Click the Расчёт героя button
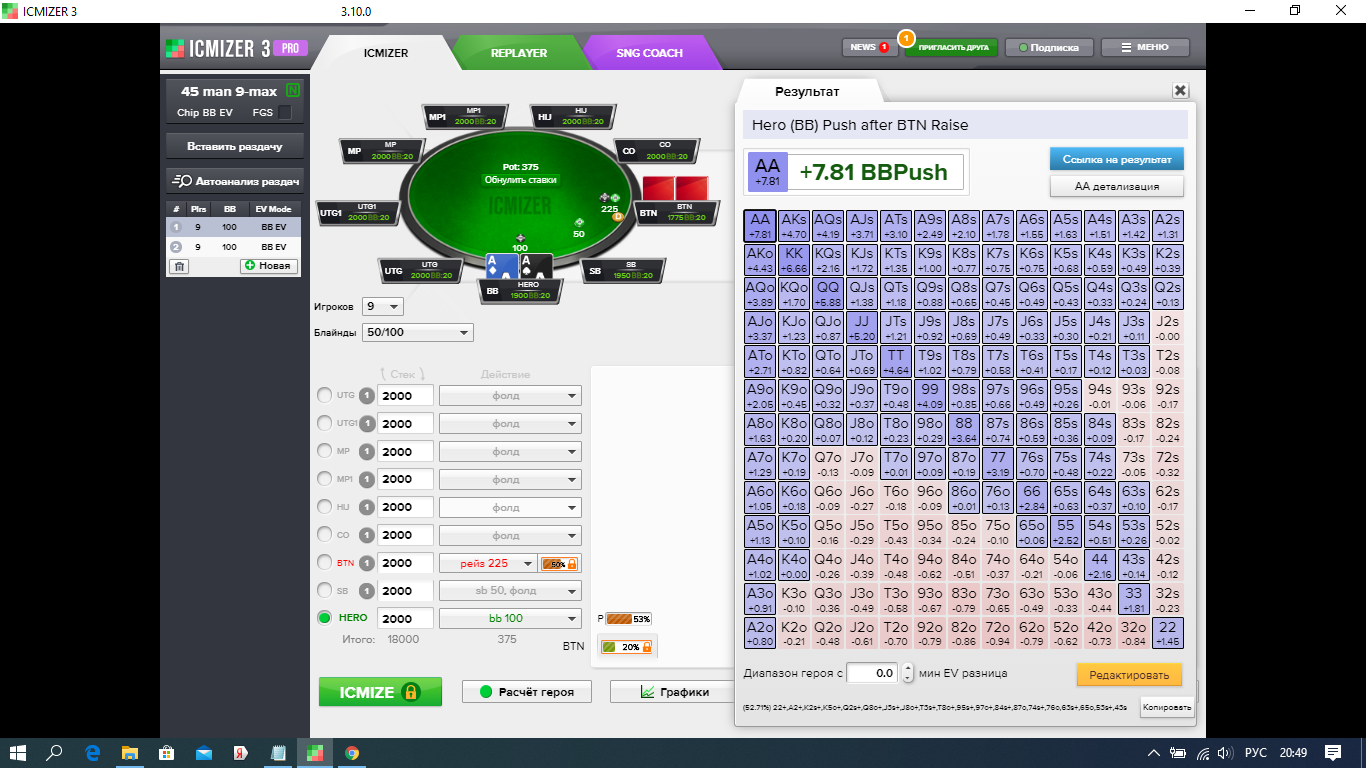This screenshot has height=768, width=1366. pos(526,692)
